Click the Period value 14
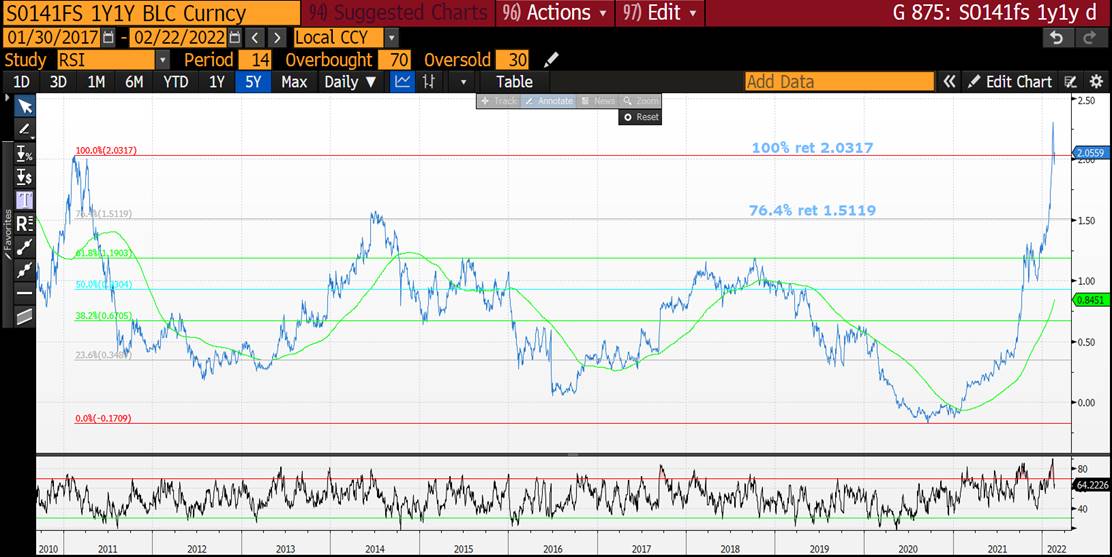 pyautogui.click(x=255, y=60)
